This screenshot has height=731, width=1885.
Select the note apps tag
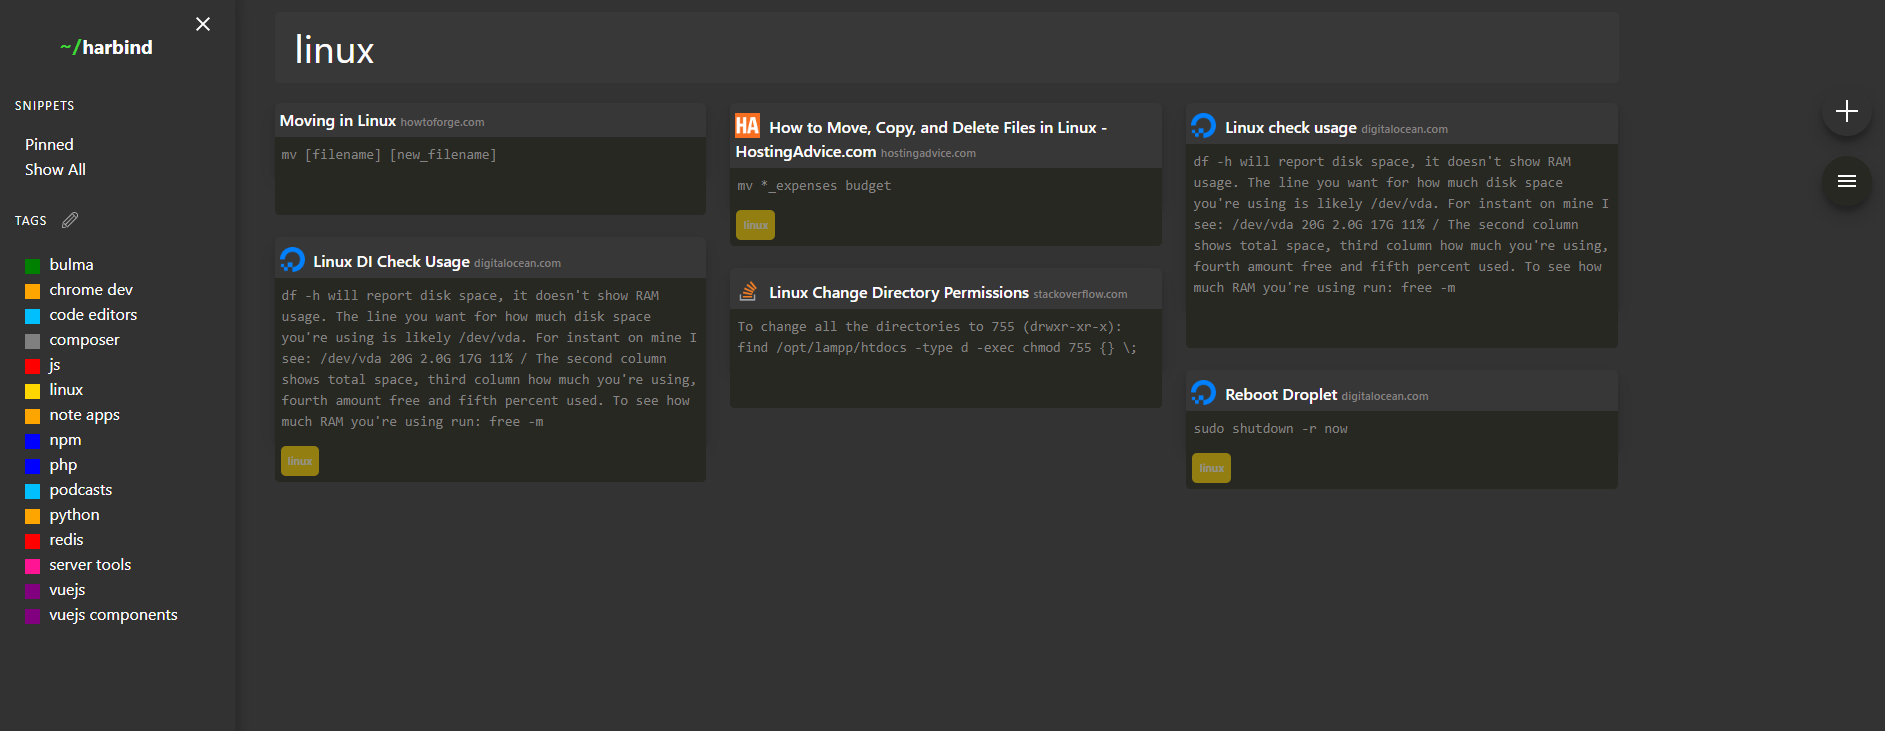84,415
